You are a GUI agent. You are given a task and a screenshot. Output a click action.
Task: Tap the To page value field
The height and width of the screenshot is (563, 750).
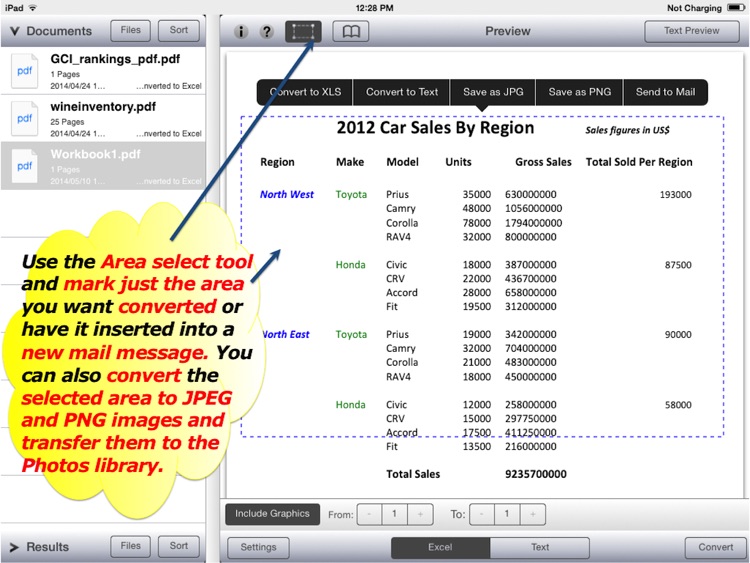click(507, 514)
